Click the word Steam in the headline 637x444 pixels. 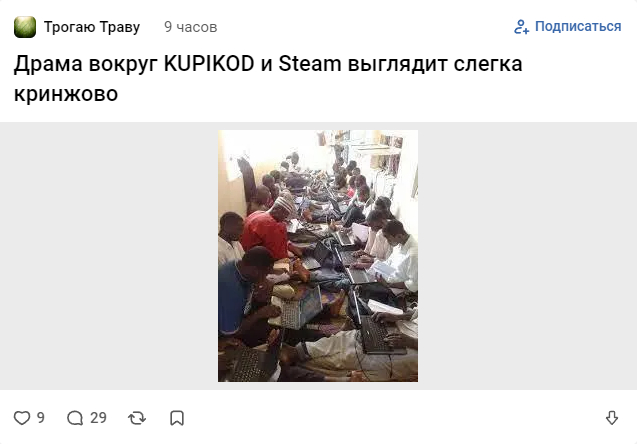tap(310, 64)
